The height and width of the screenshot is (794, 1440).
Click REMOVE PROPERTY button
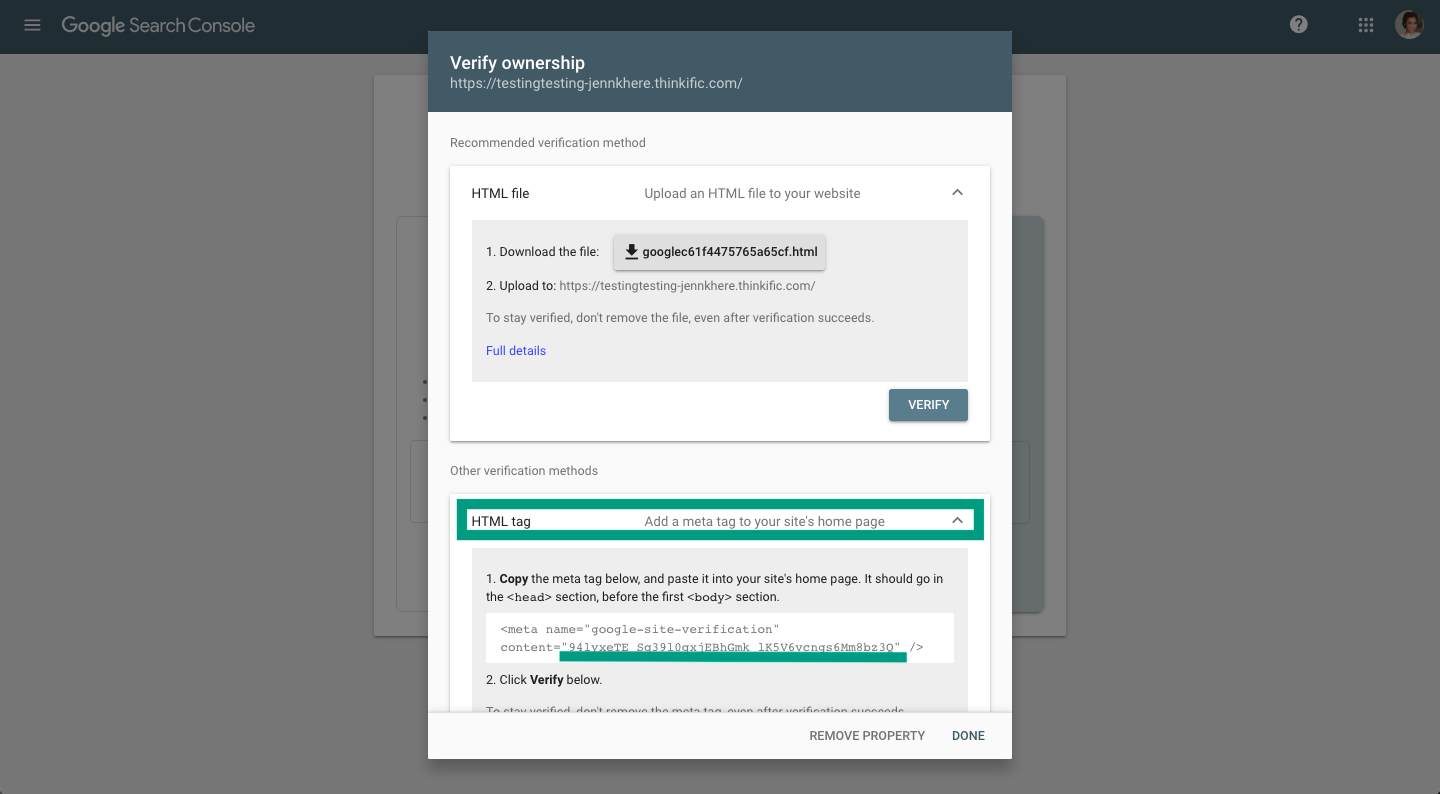point(867,736)
